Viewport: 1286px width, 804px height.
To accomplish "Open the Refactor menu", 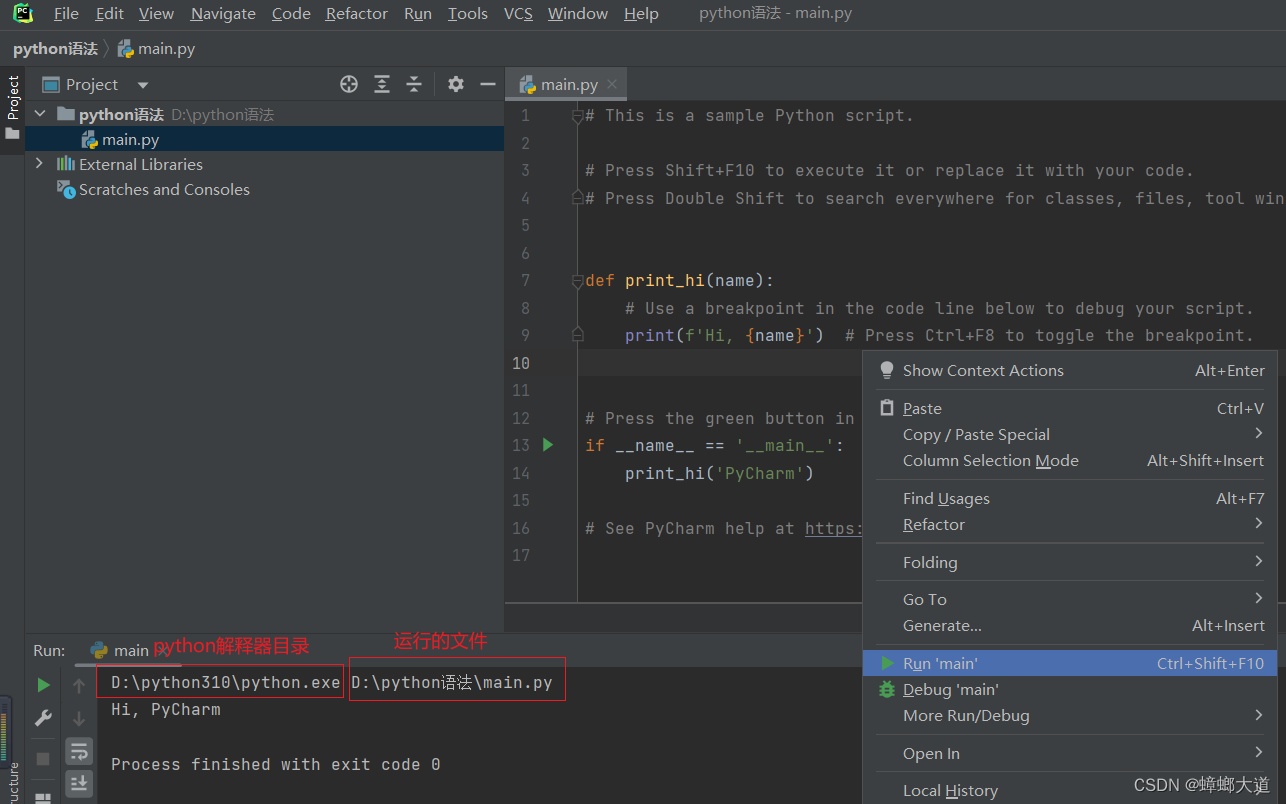I will [356, 14].
